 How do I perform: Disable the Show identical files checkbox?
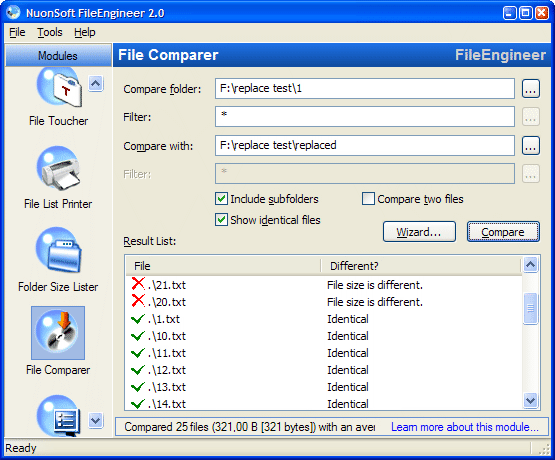click(x=222, y=220)
